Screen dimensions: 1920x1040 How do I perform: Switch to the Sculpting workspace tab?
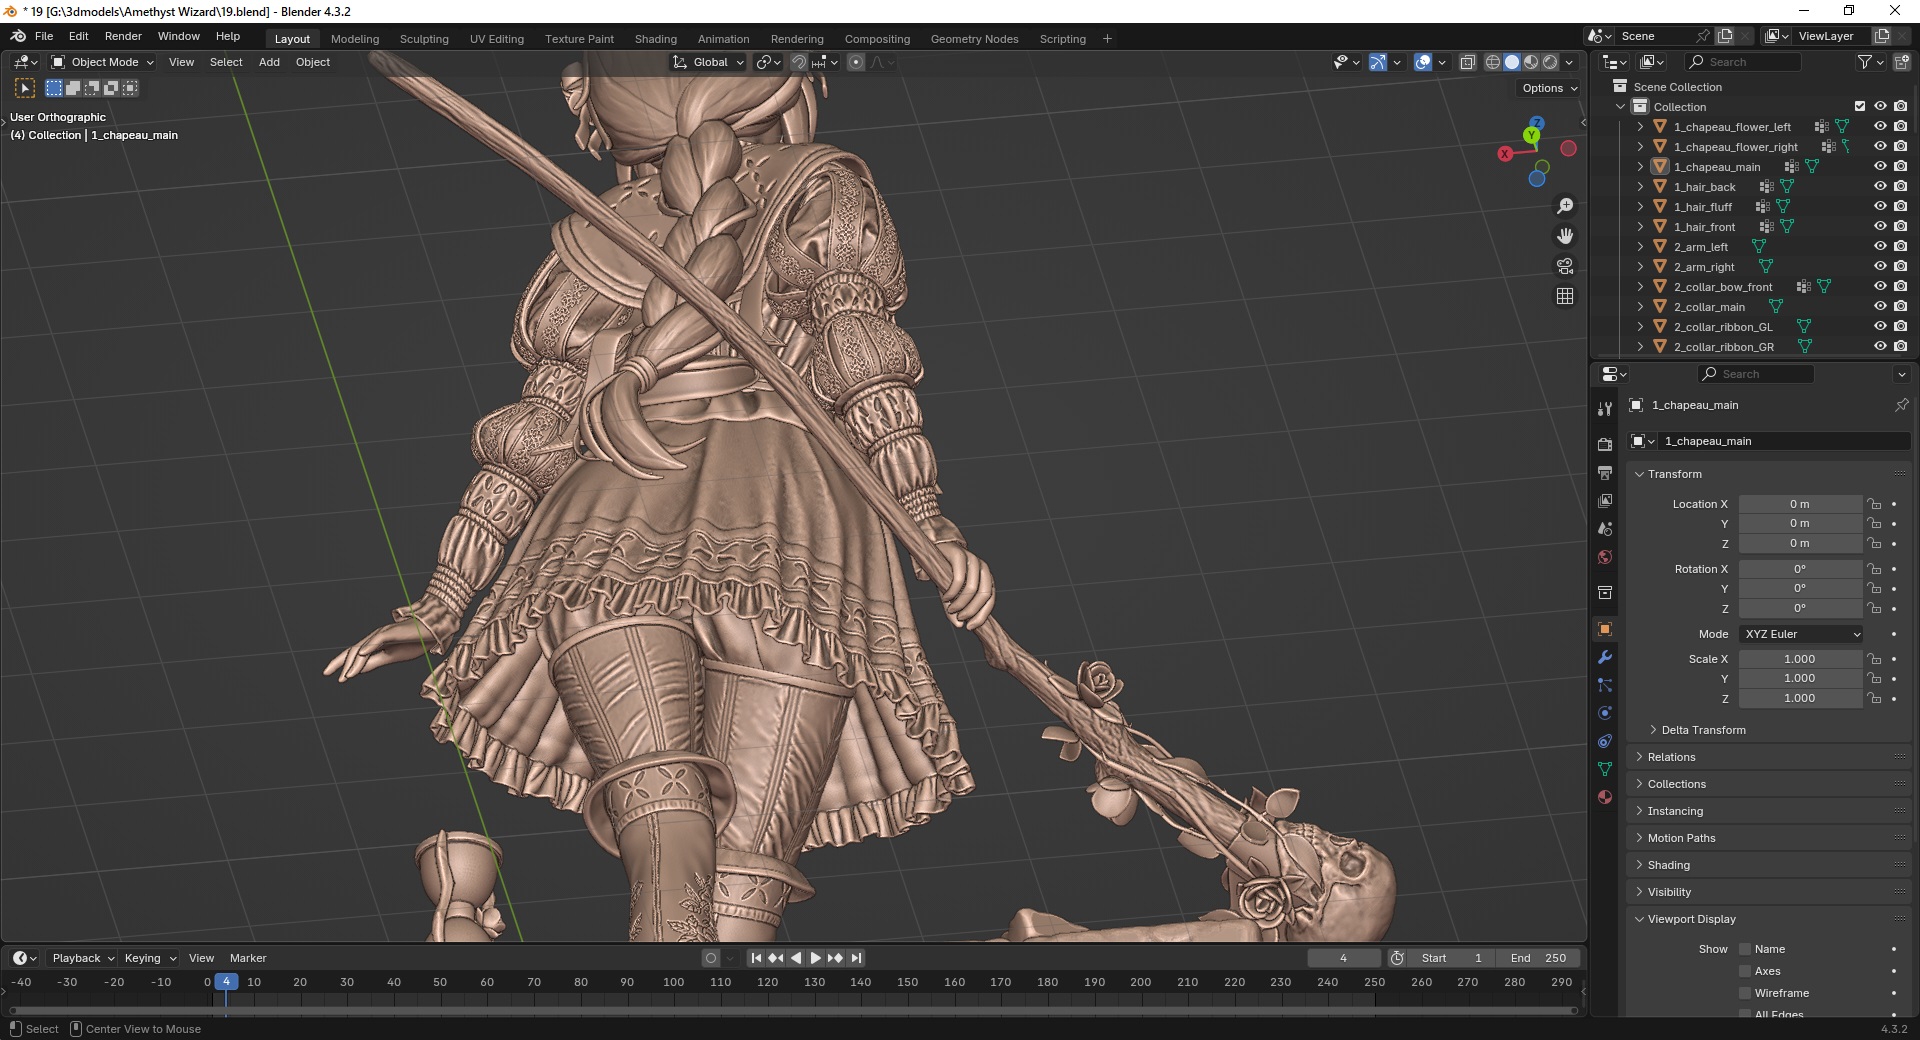point(424,39)
